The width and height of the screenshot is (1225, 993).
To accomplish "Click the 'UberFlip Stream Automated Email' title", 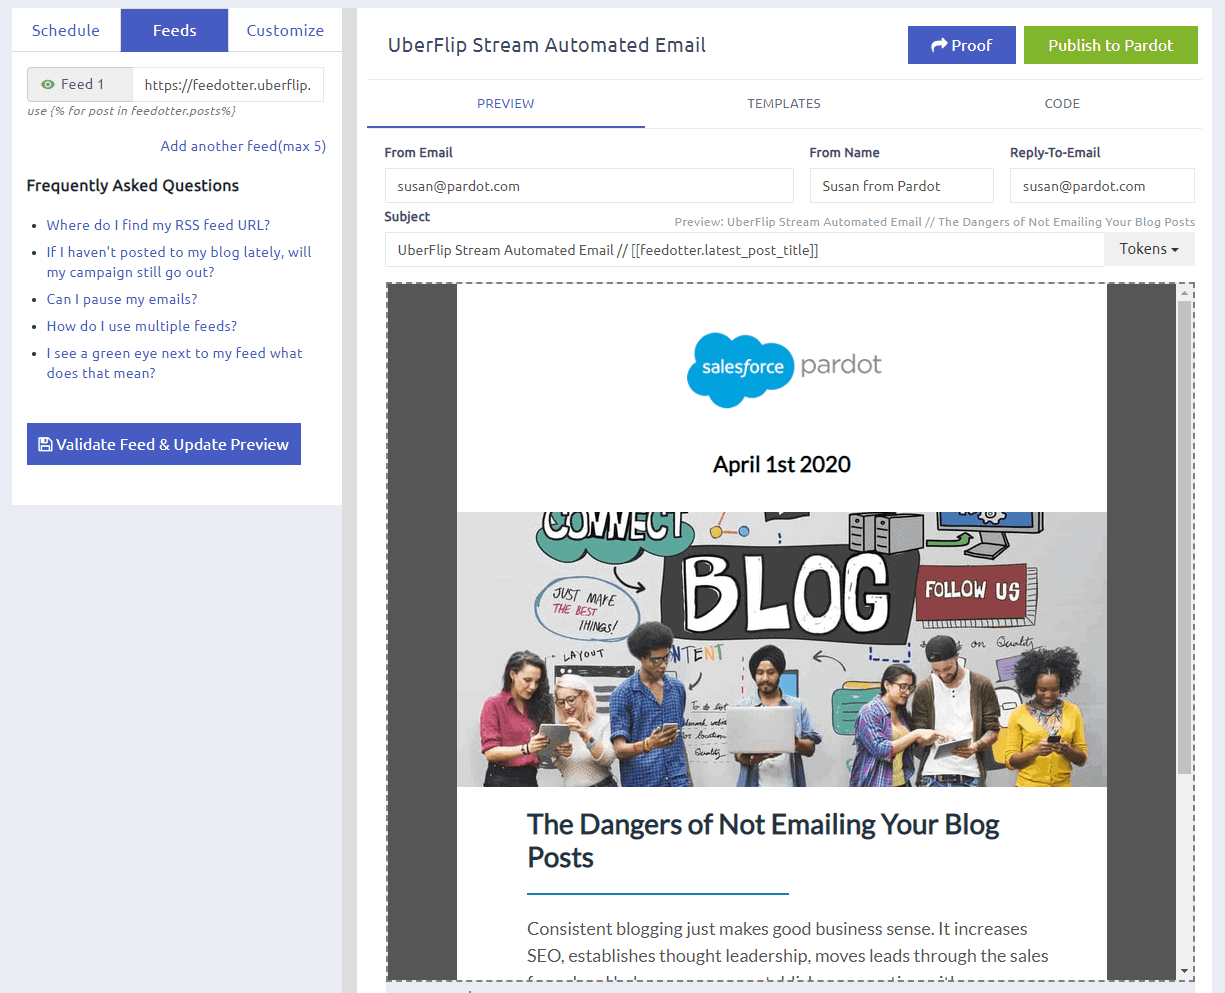I will coord(547,45).
